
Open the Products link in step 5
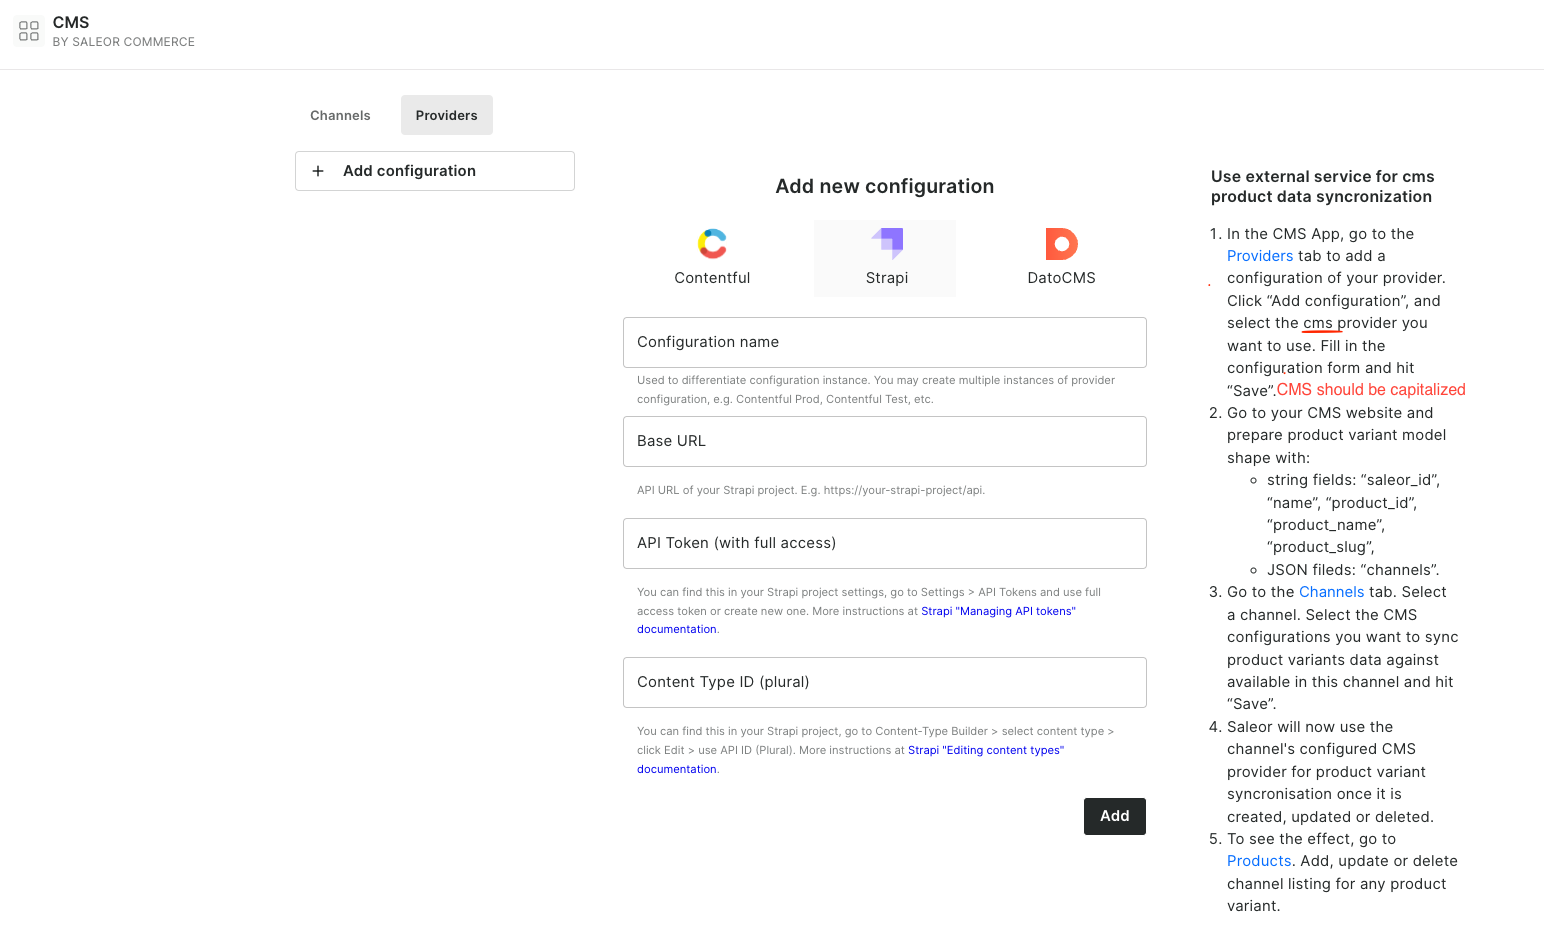coord(1258,860)
